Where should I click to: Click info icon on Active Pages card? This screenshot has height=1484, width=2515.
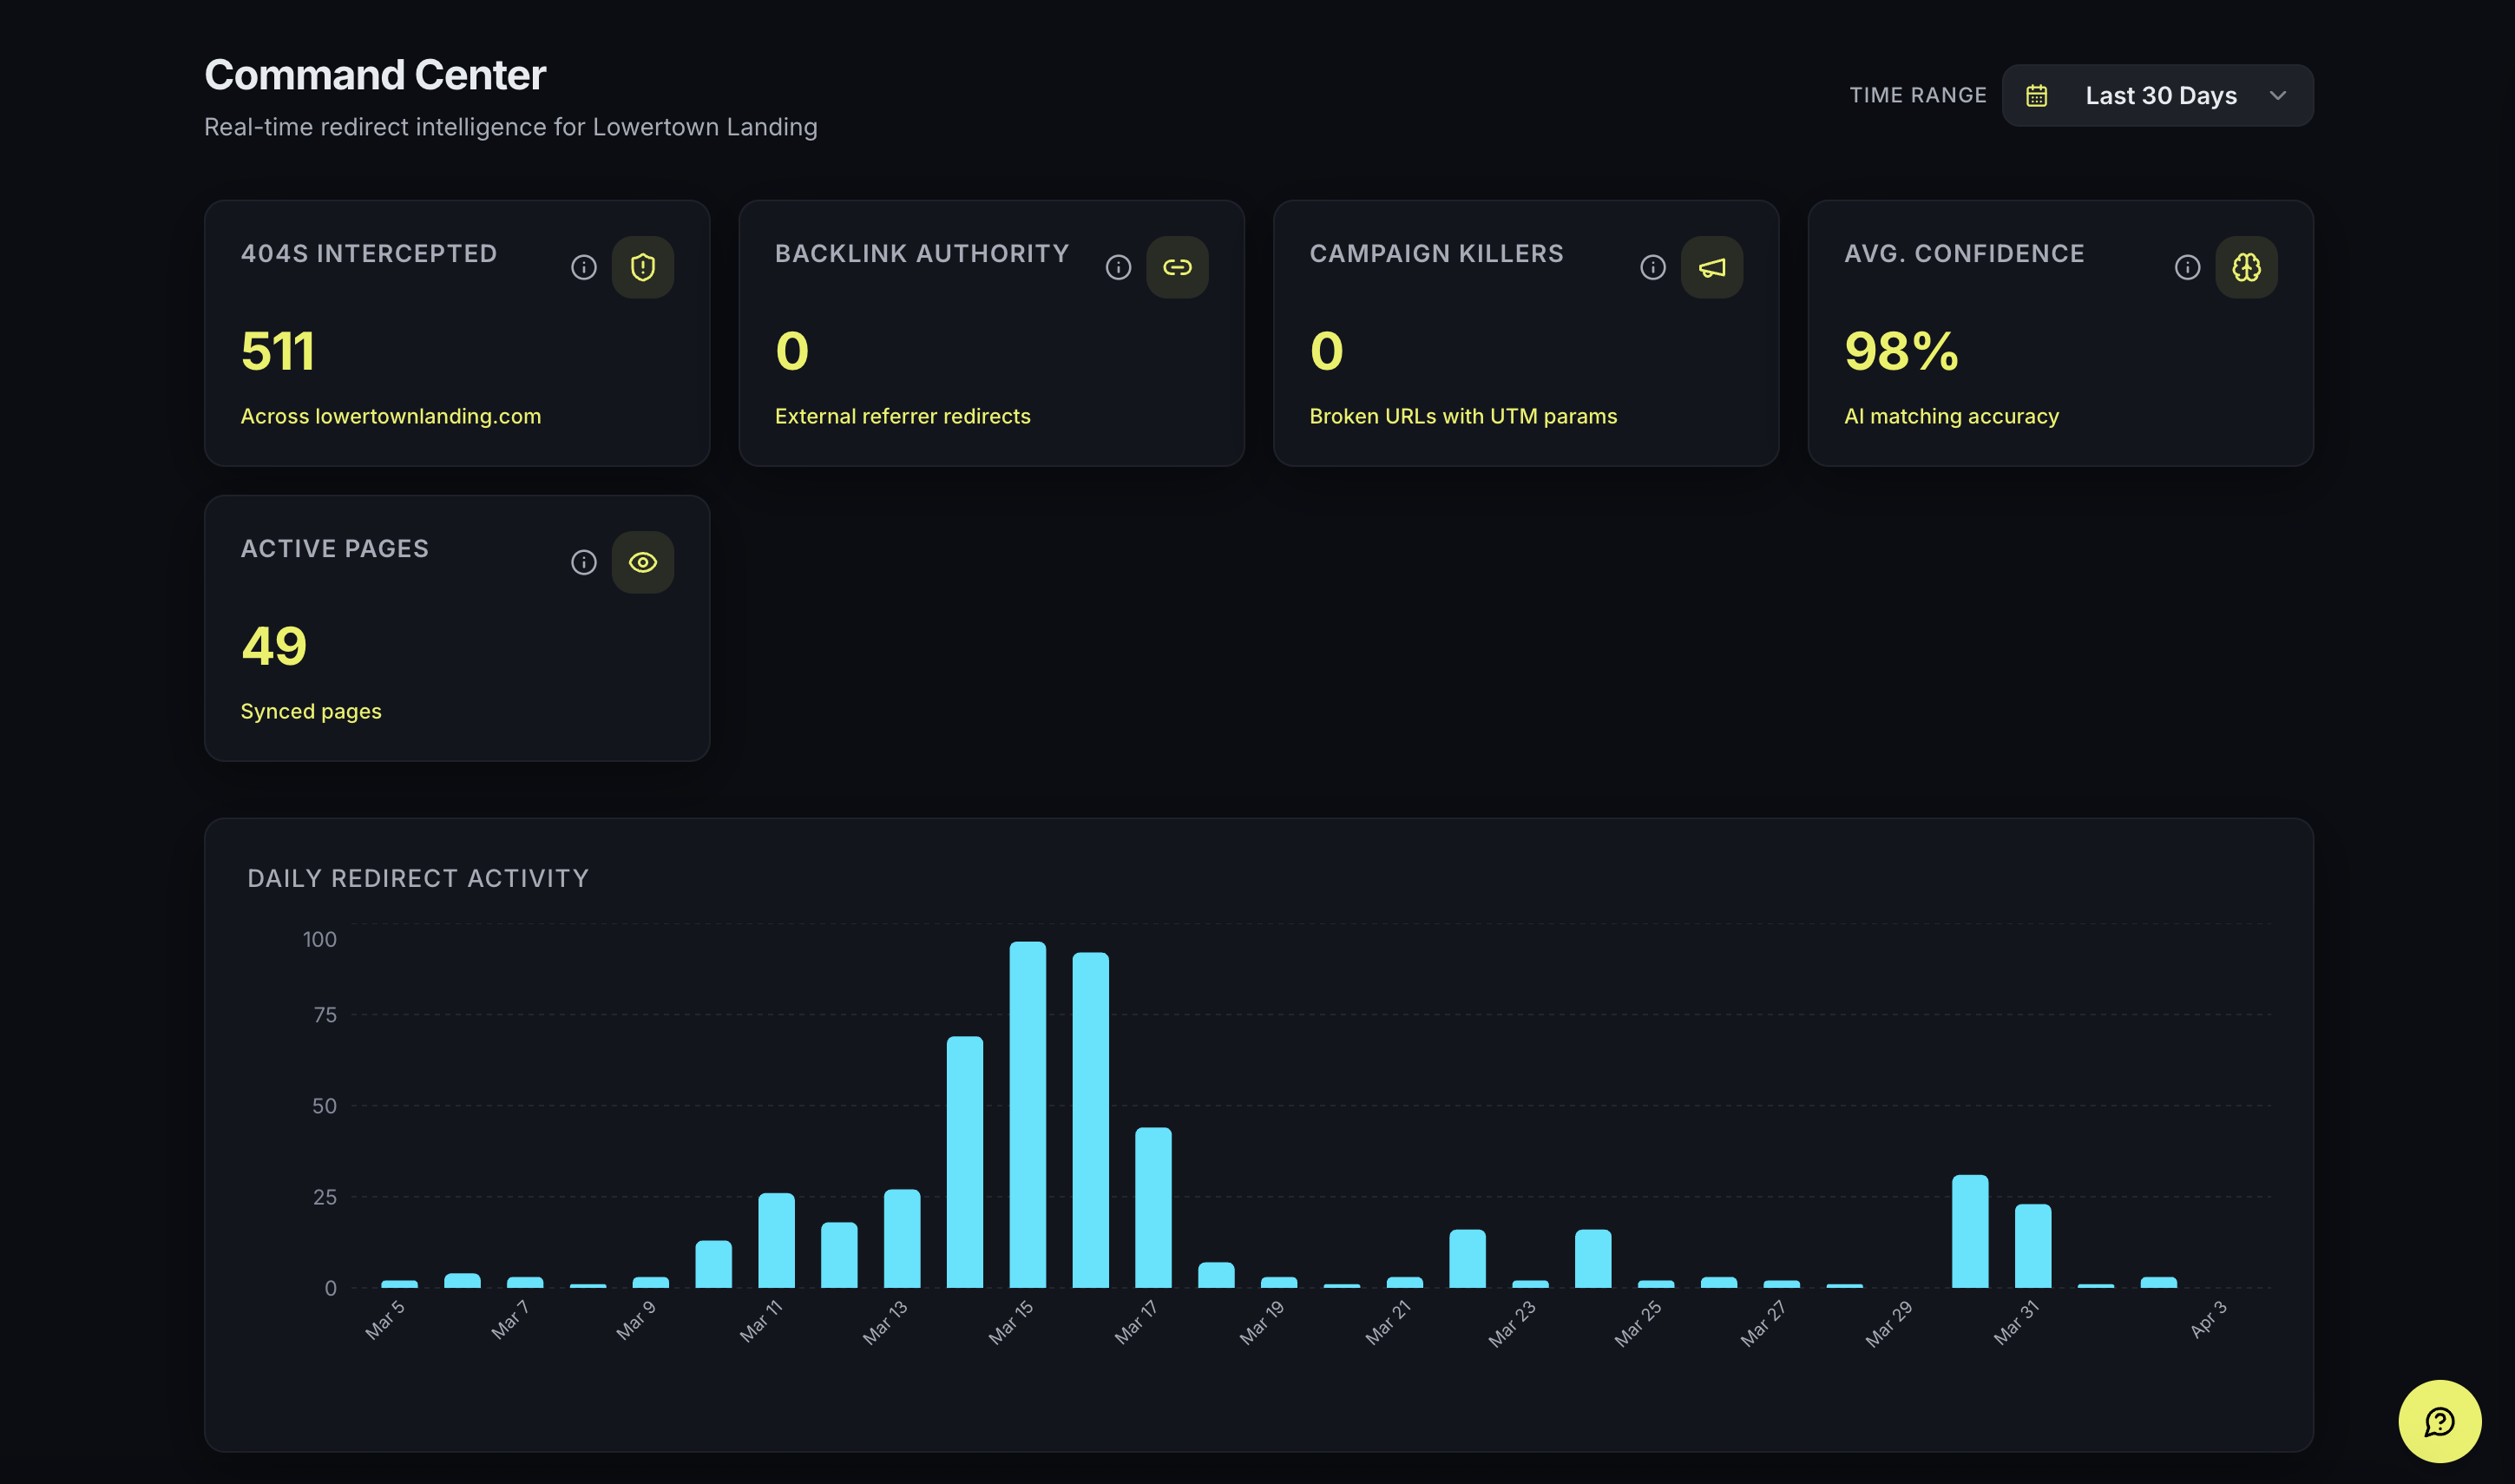[584, 562]
